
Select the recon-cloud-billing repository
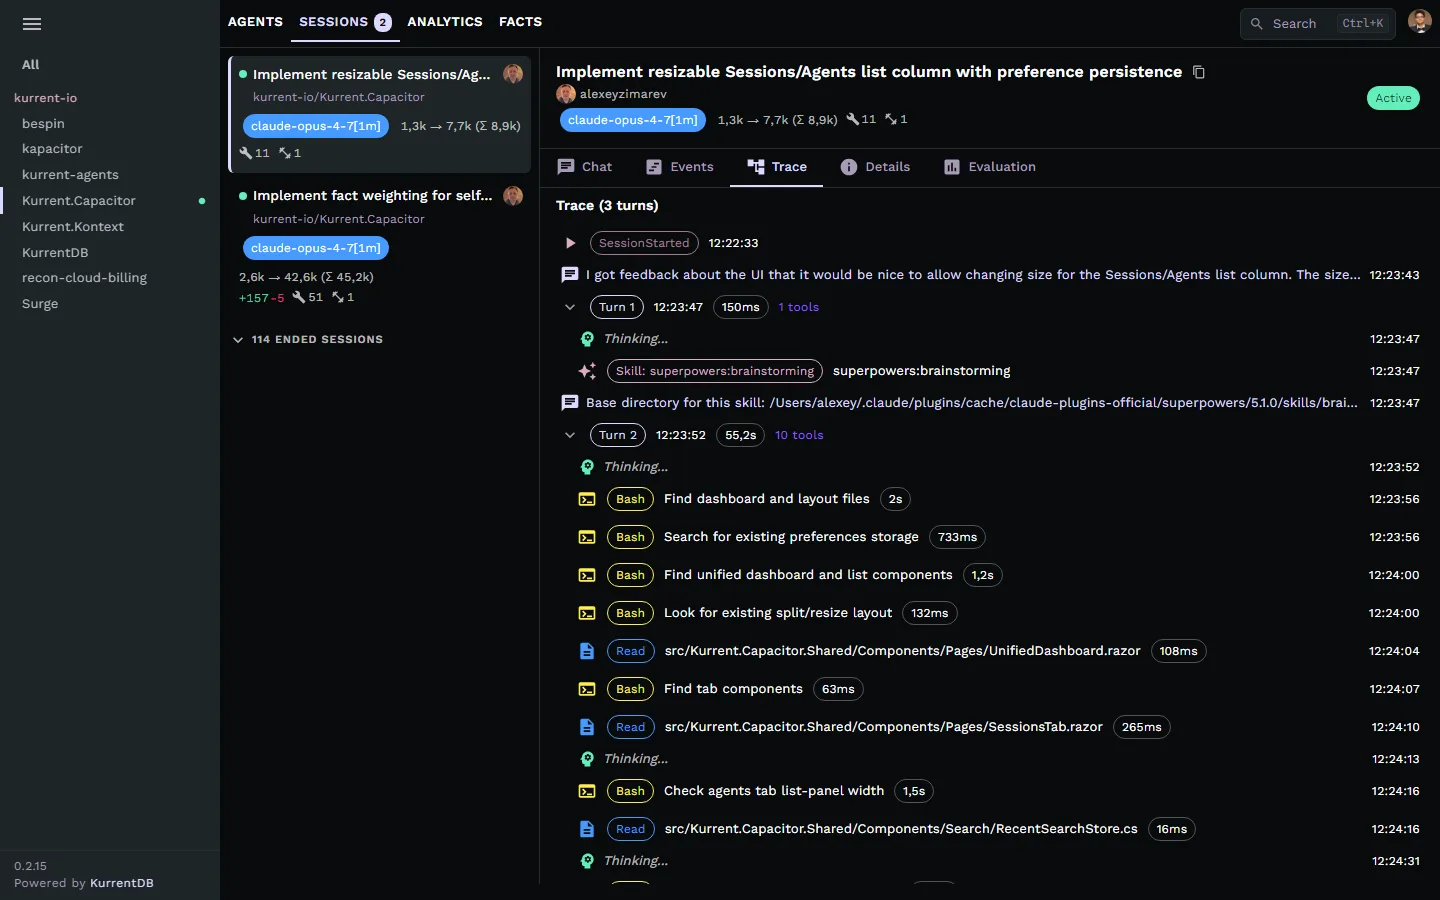click(84, 278)
